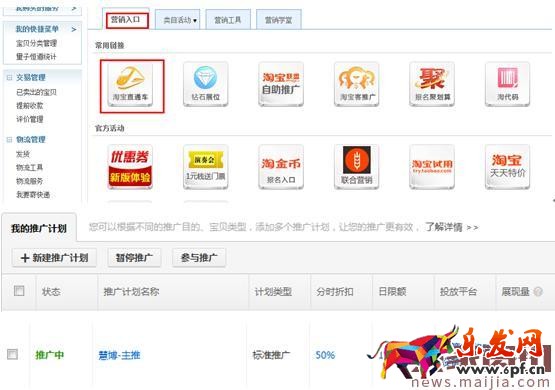Image resolution: width=555 pixels, height=390 pixels.
Task: Select the 我的推广计划 tab
Action: [x=39, y=228]
